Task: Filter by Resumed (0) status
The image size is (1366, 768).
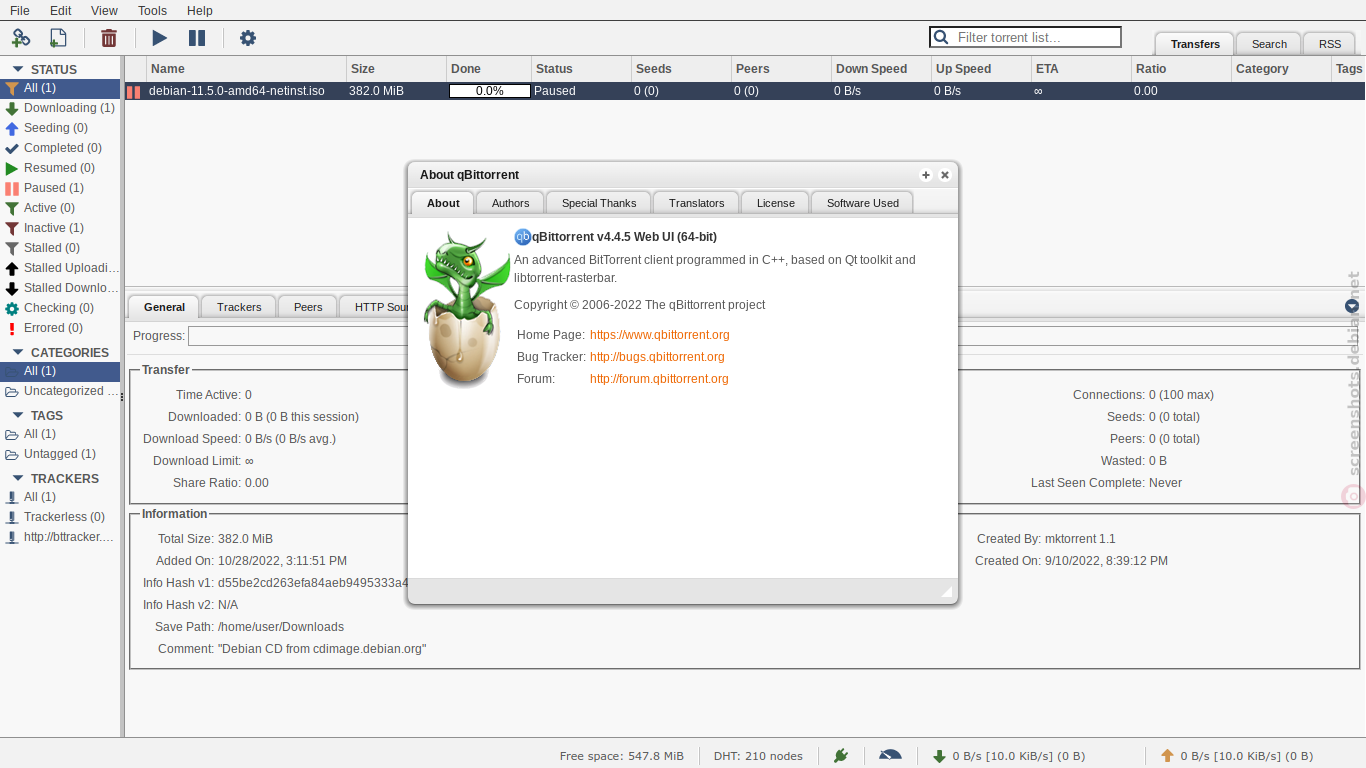Action: (x=60, y=168)
